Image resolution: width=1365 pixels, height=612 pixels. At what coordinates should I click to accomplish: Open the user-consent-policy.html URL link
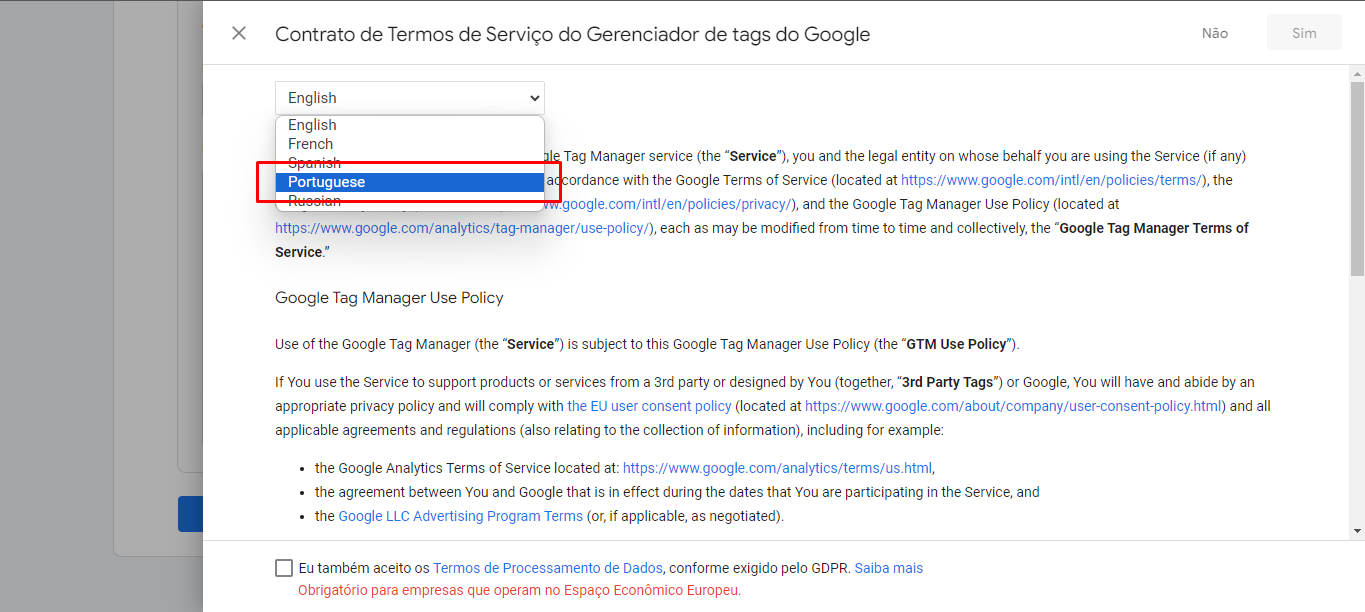[1014, 406]
